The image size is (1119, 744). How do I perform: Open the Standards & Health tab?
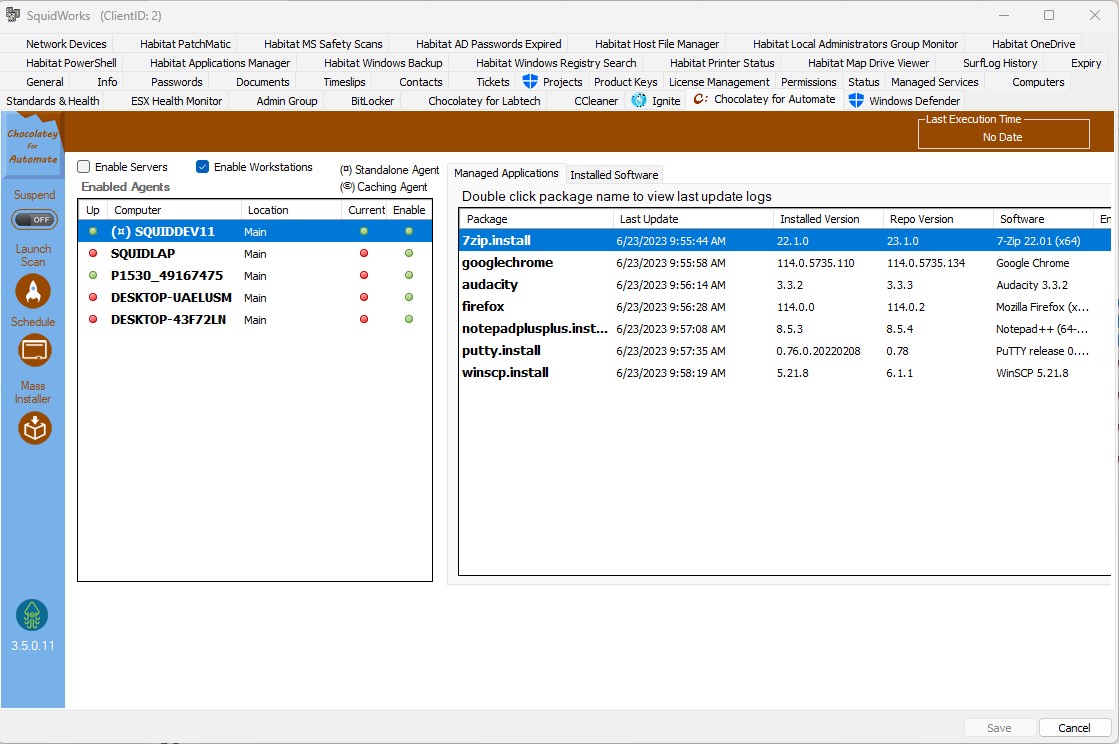[53, 101]
